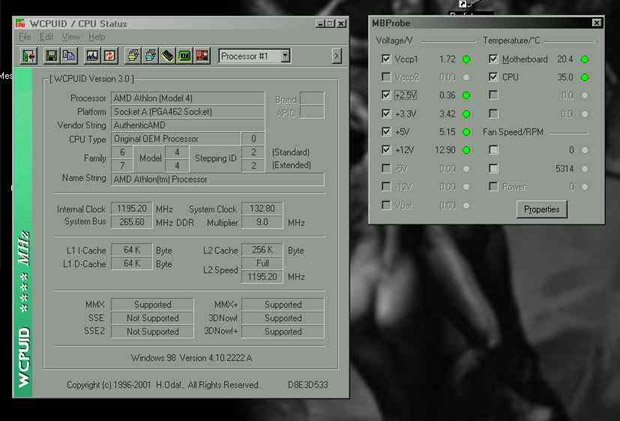
Task: Click the SSE2 Not Supported field
Action: 152,331
